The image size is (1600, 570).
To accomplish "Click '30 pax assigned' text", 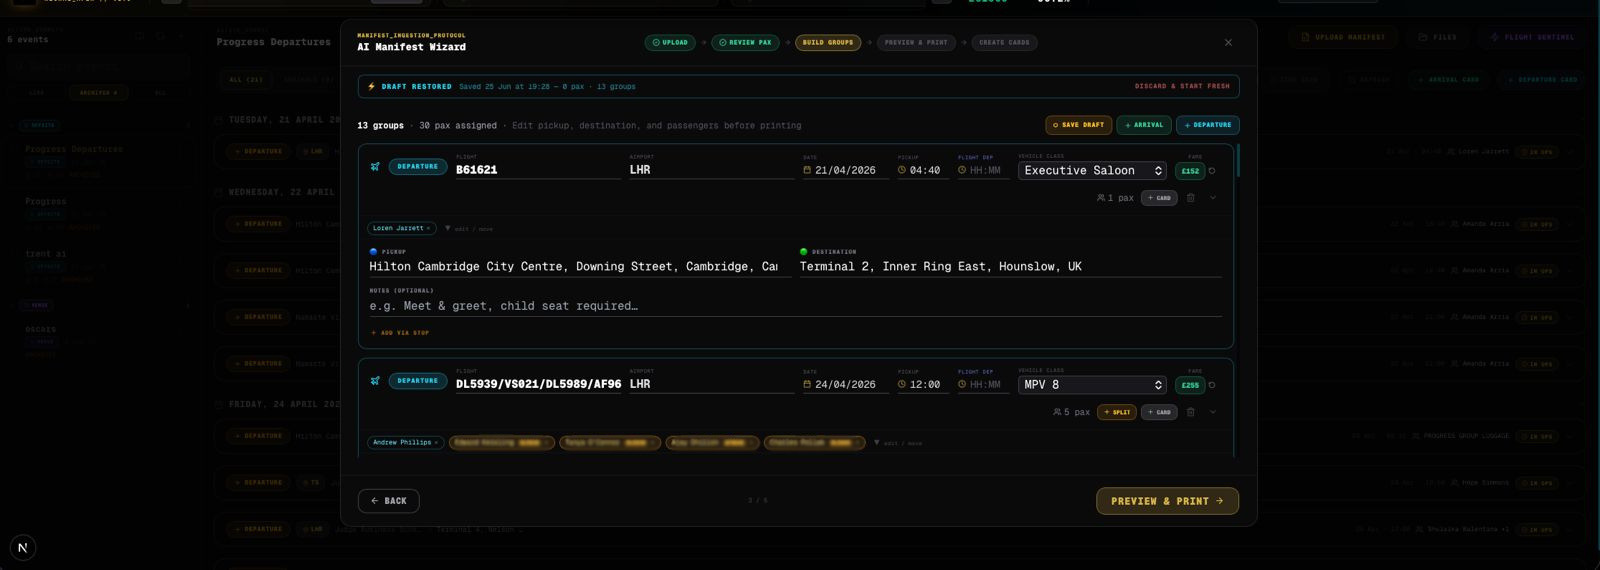I will coord(458,126).
